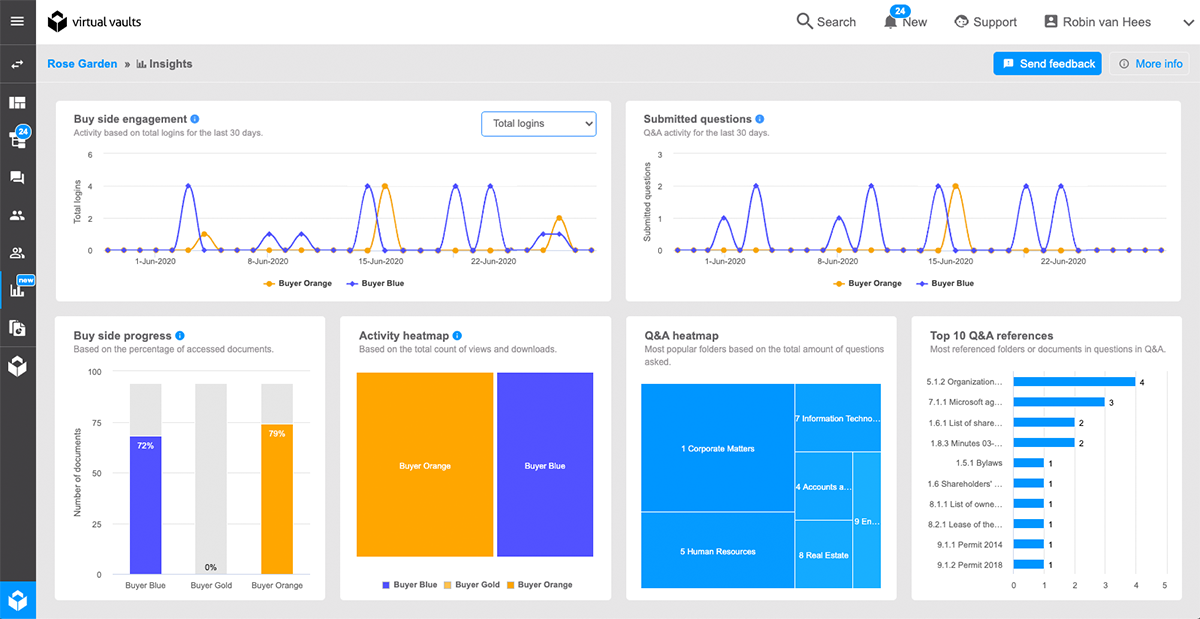1200x619 pixels.
Task: Open the Total logins dropdown
Action: click(538, 123)
